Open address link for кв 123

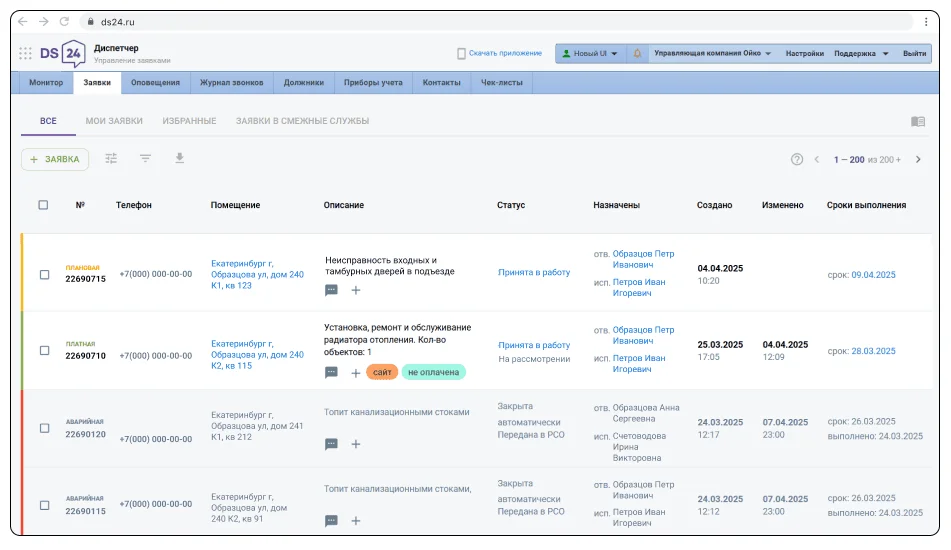(257, 275)
